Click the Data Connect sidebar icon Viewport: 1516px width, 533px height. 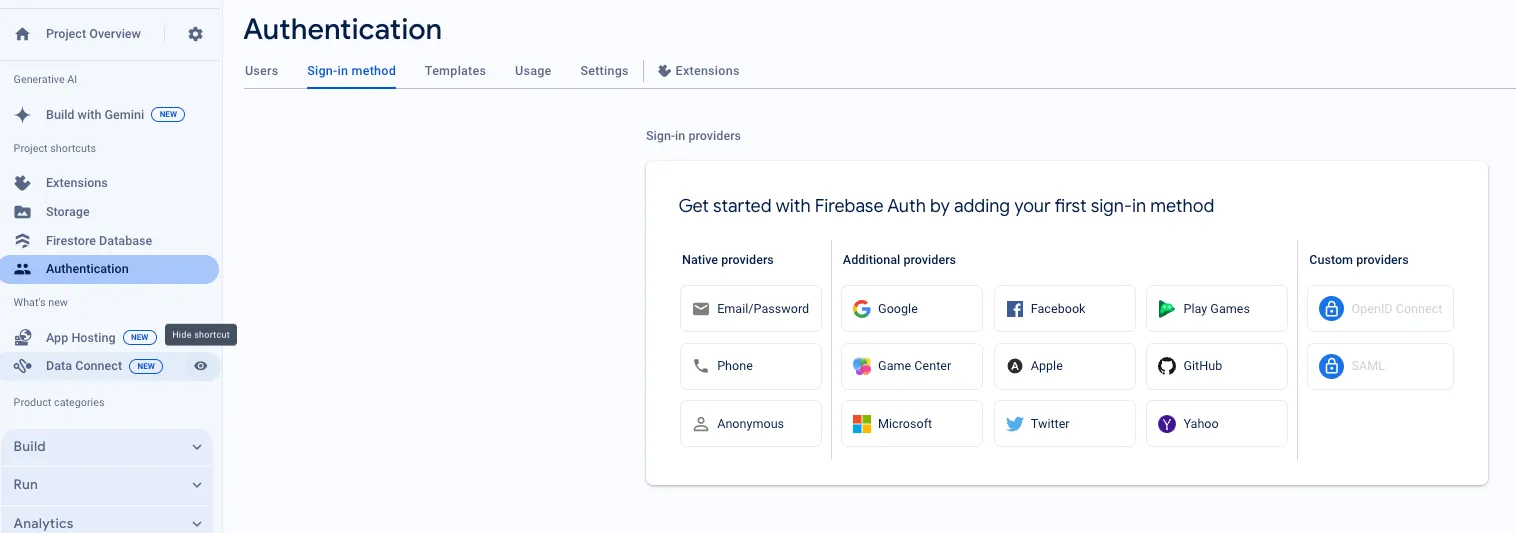point(23,366)
